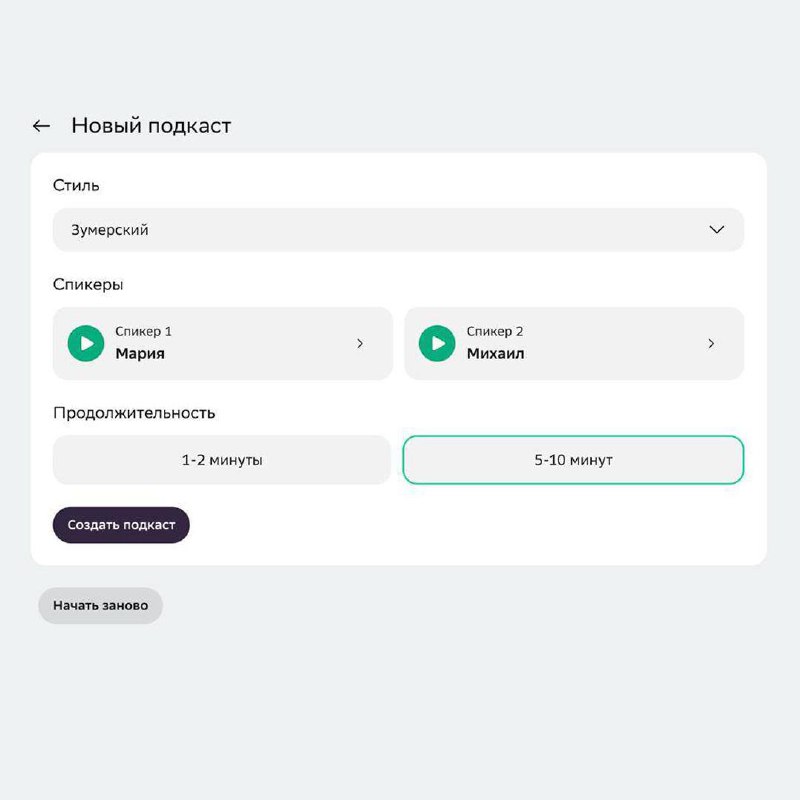800x800 pixels.
Task: Click the back arrow next to Новый подкаст
Action: (x=41, y=126)
